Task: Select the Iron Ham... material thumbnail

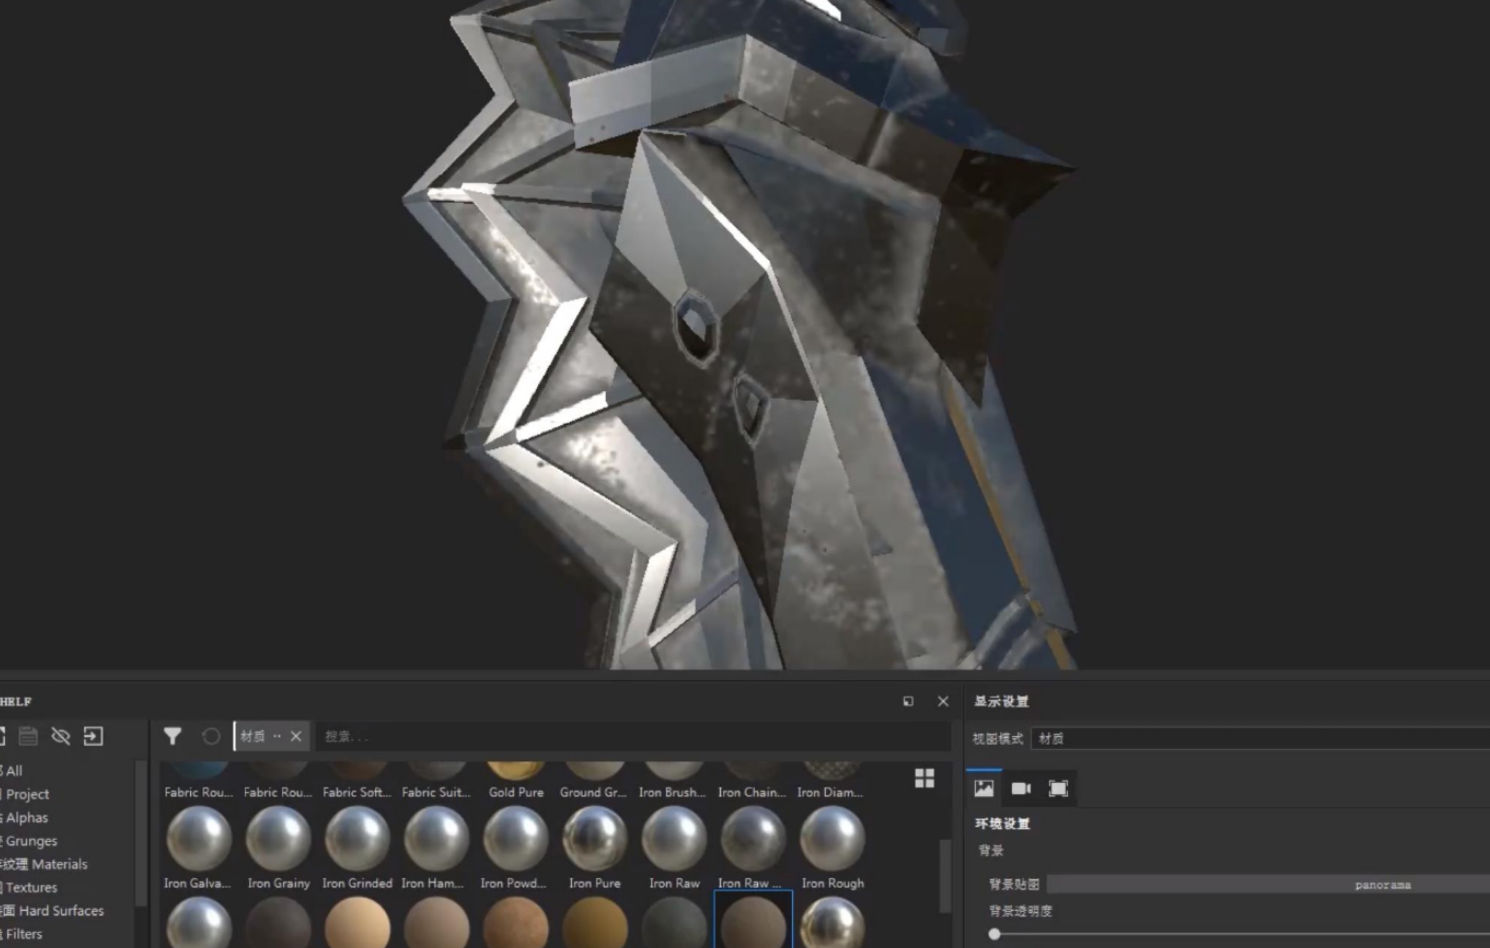Action: tap(436, 838)
